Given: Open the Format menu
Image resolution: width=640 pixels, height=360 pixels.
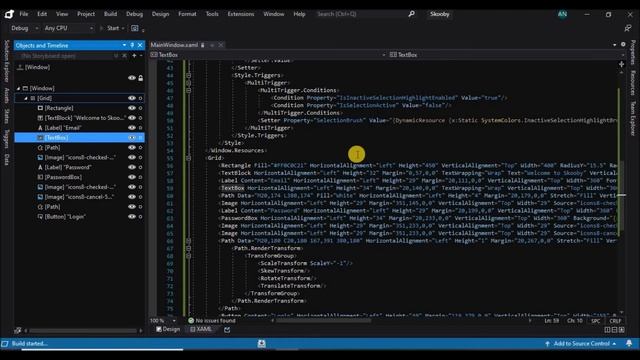Looking at the screenshot, I should point(187,14).
